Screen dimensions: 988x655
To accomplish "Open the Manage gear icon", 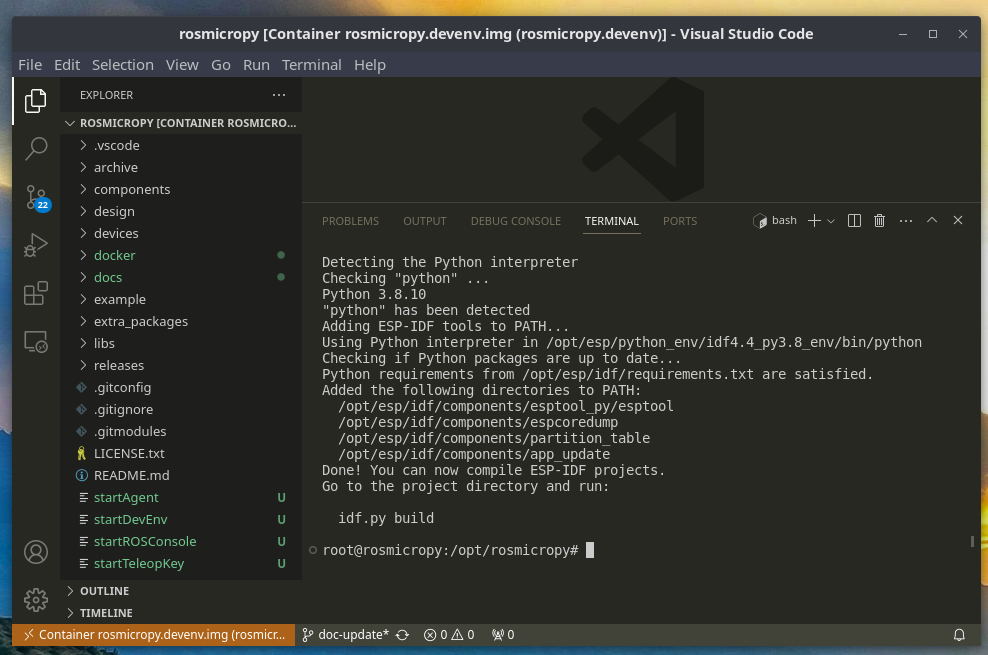I will [36, 600].
